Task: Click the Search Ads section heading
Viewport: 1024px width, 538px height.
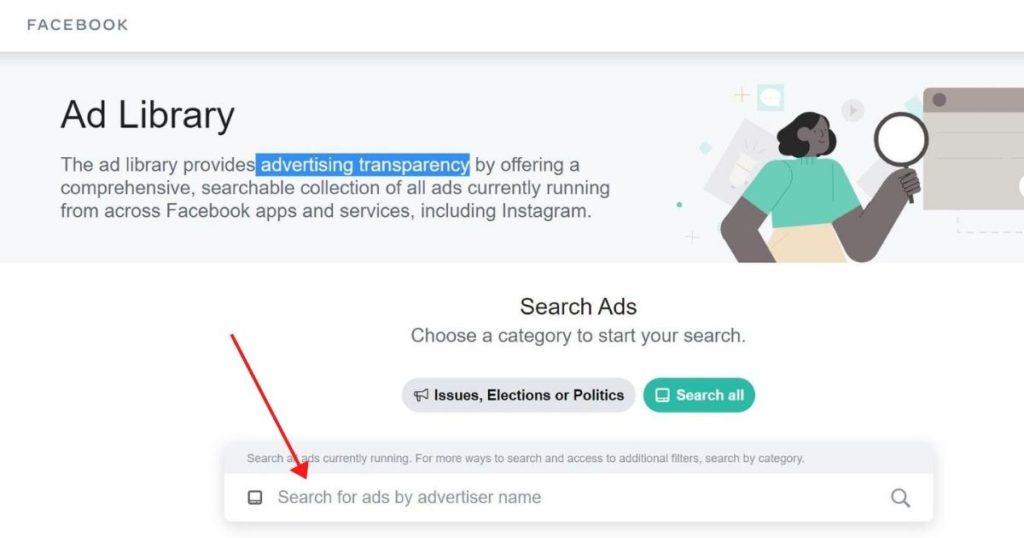Action: [x=578, y=306]
